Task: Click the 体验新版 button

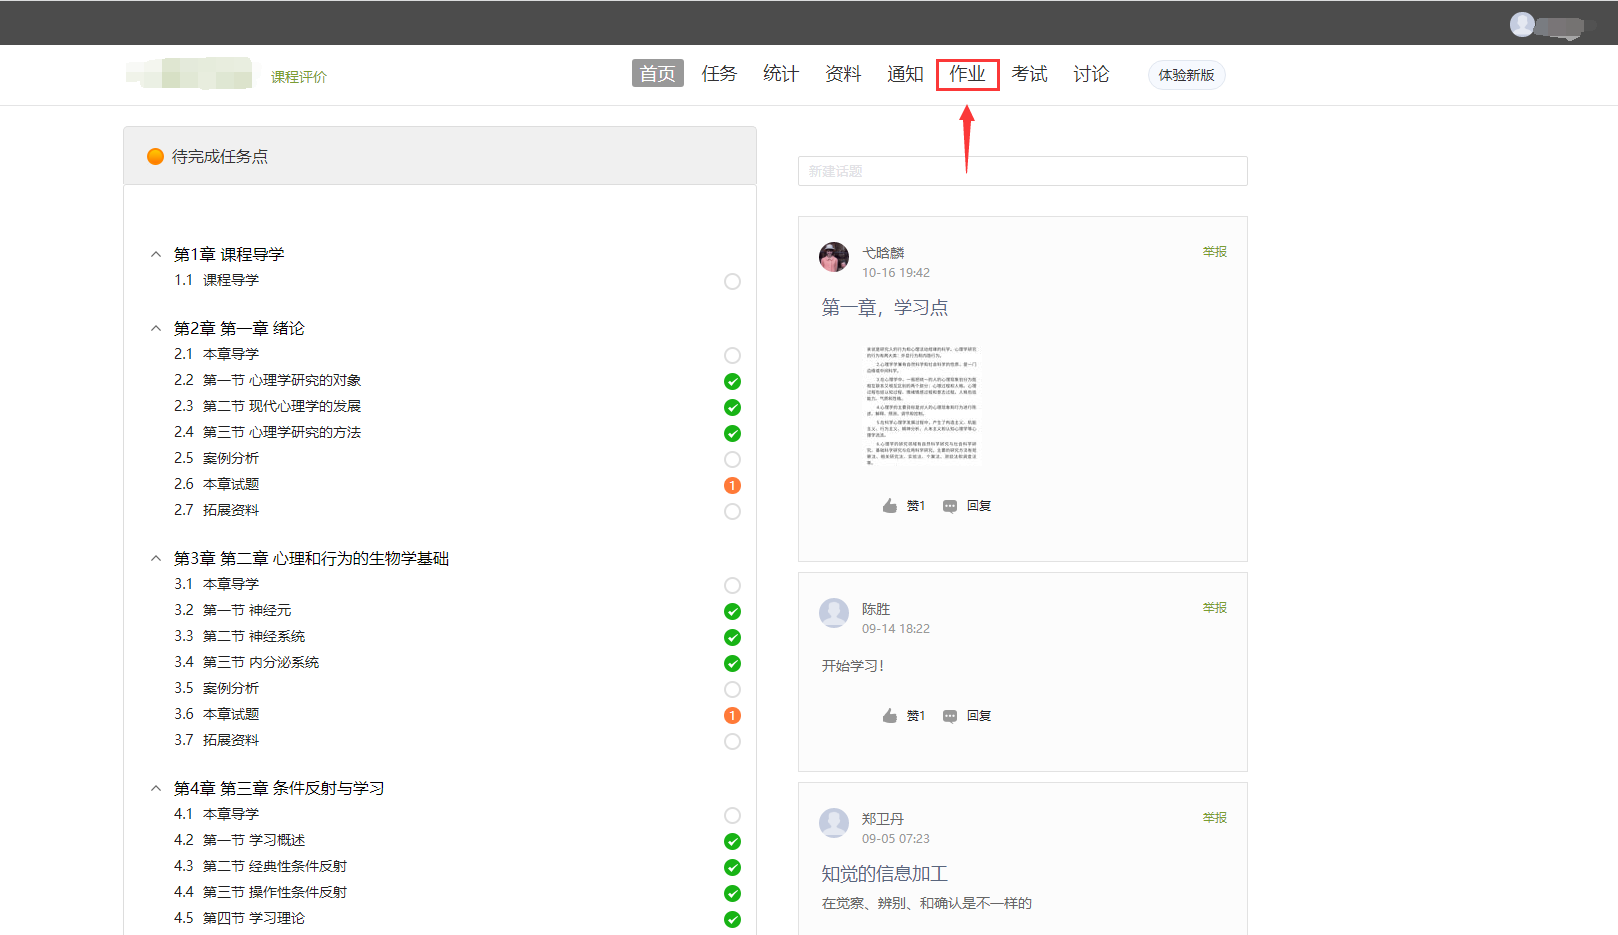Action: [x=1186, y=75]
